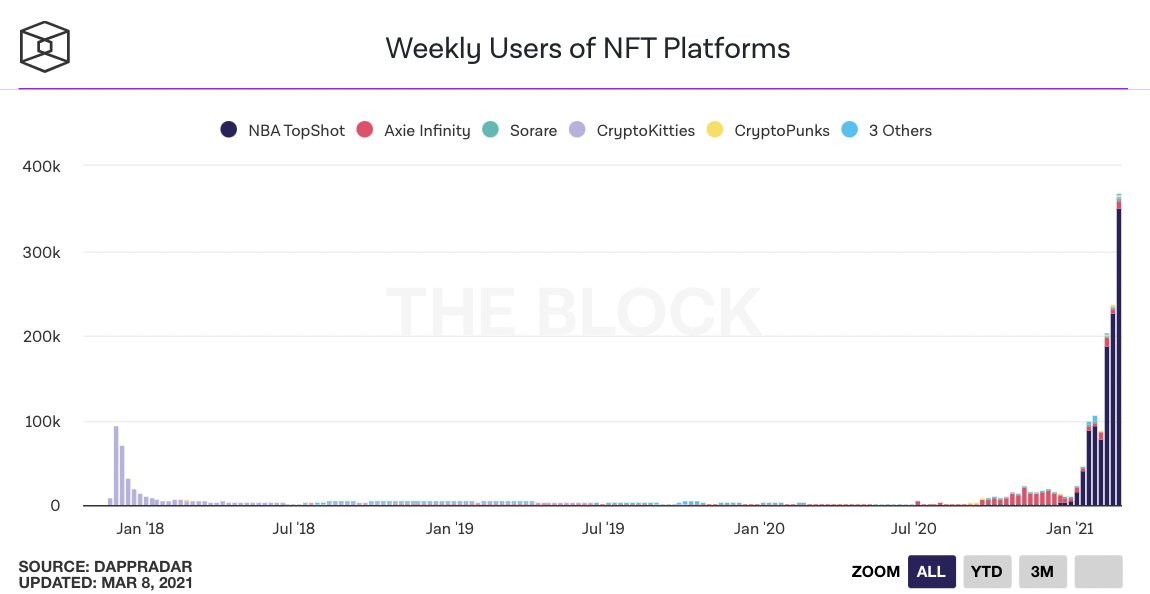
Task: Toggle Axie Infinity red legend dot
Action: [365, 130]
